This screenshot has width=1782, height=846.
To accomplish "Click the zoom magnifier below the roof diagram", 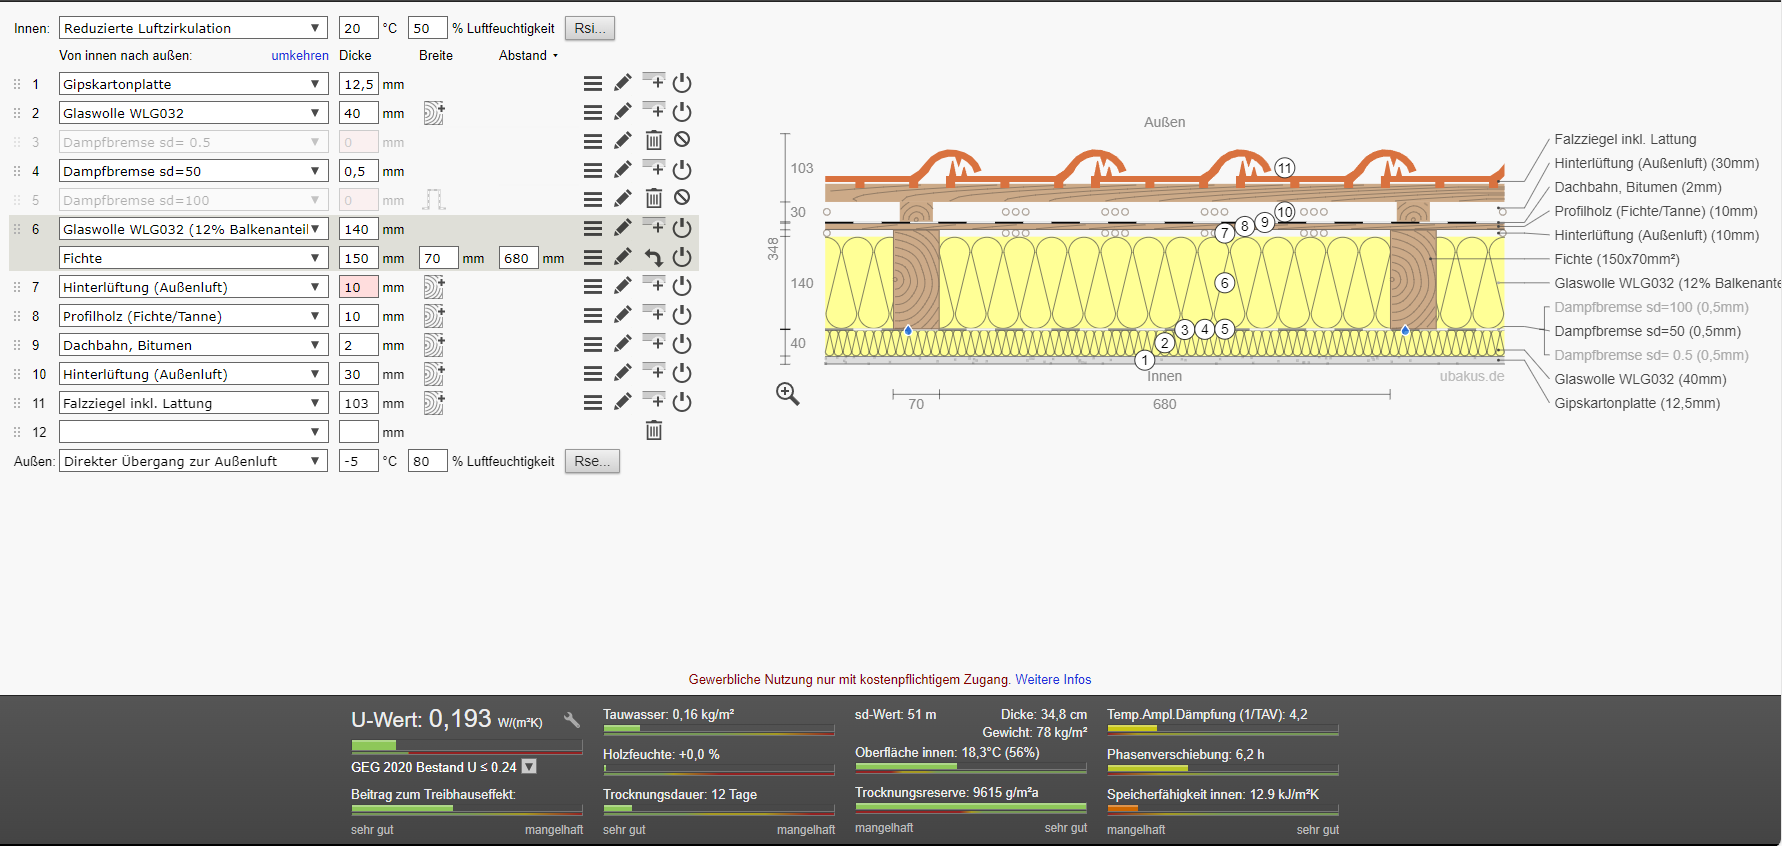I will (788, 394).
